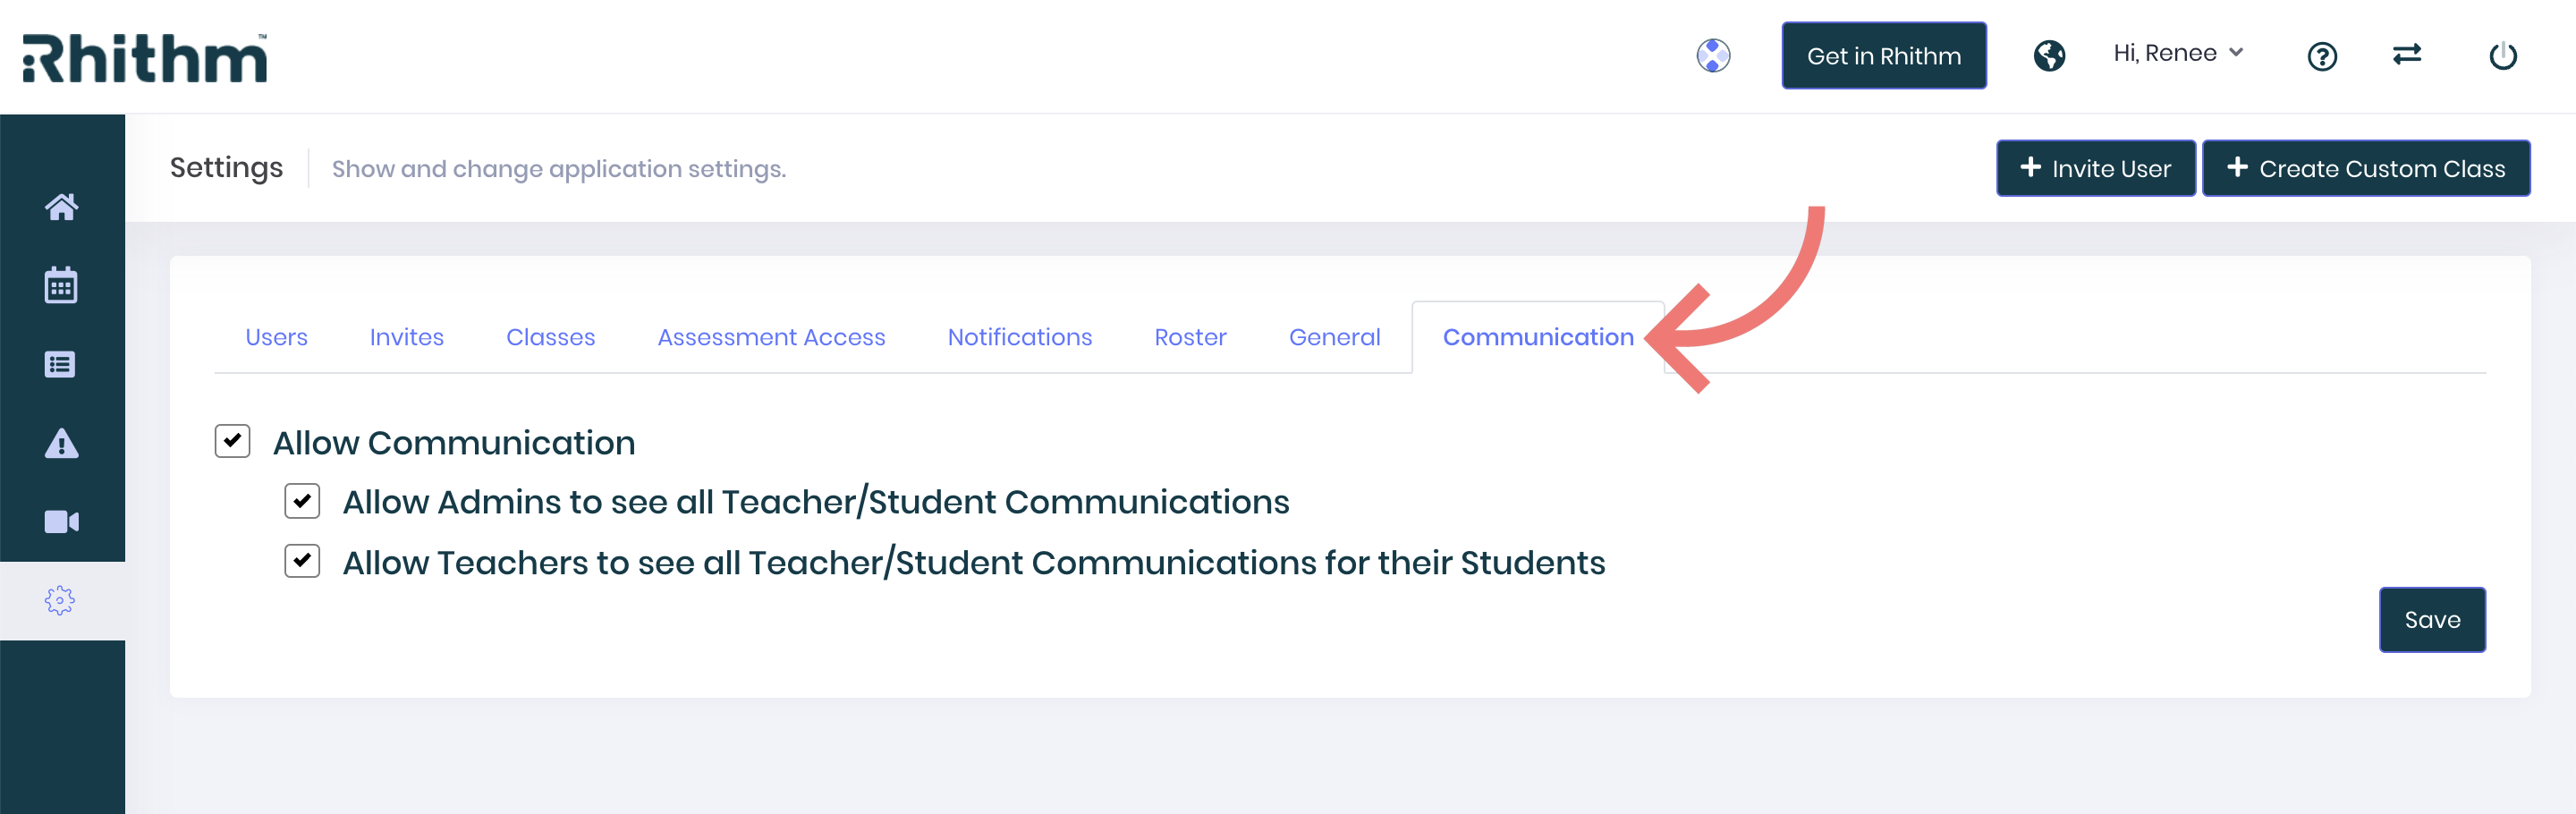Click the Invite User button
The width and height of the screenshot is (2576, 814).
click(2096, 168)
